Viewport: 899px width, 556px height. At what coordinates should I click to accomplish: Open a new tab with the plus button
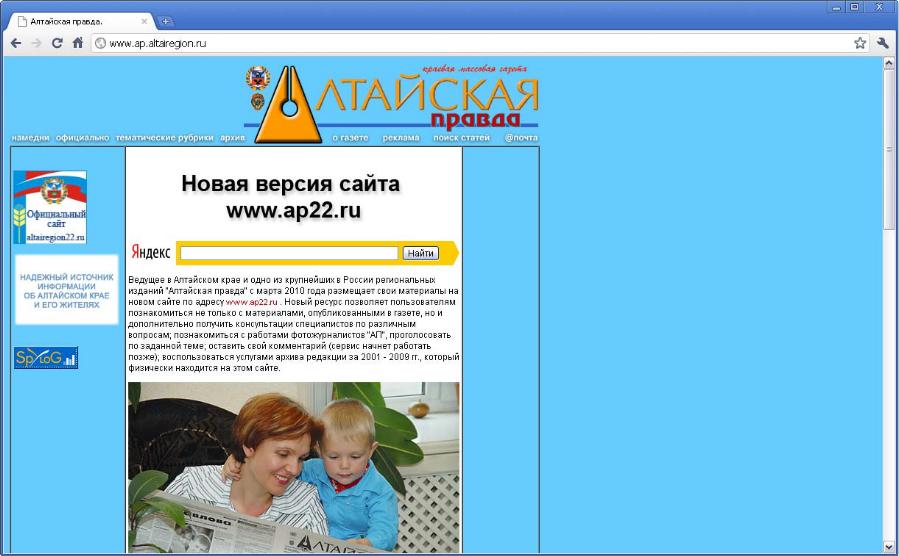point(165,21)
